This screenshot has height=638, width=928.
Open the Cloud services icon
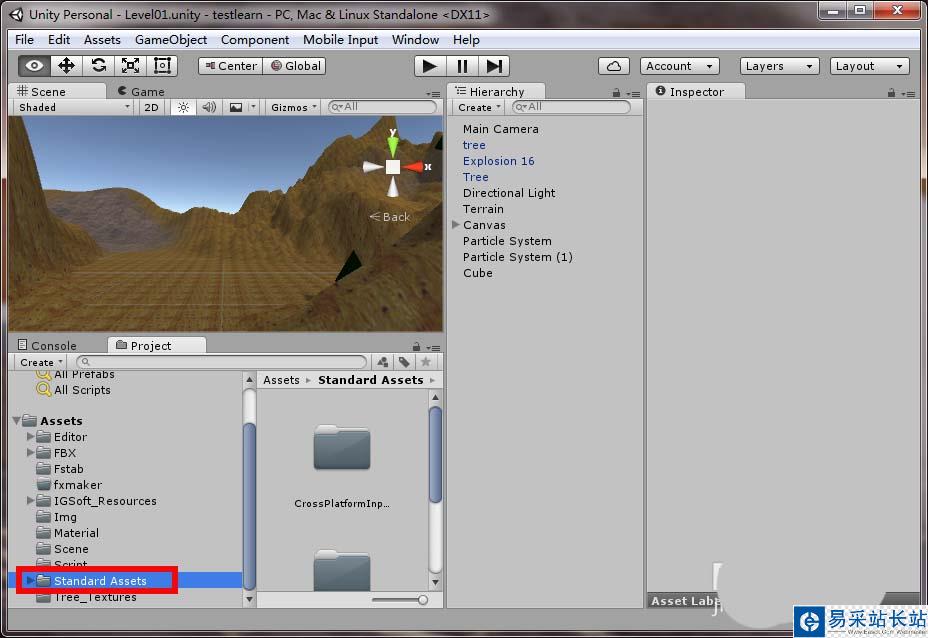coord(614,66)
